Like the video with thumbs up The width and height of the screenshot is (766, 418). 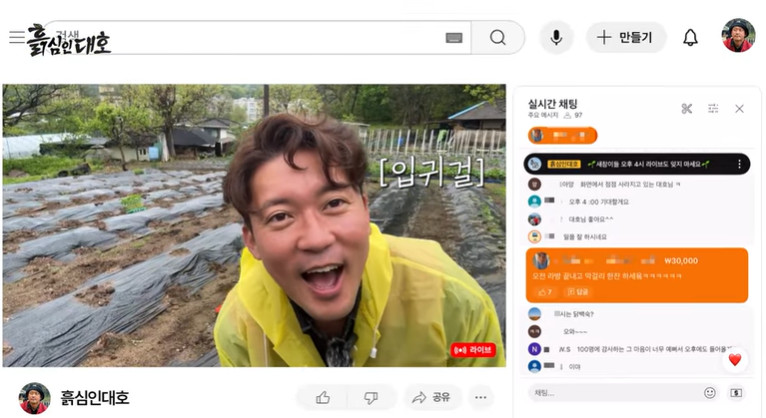tap(323, 397)
